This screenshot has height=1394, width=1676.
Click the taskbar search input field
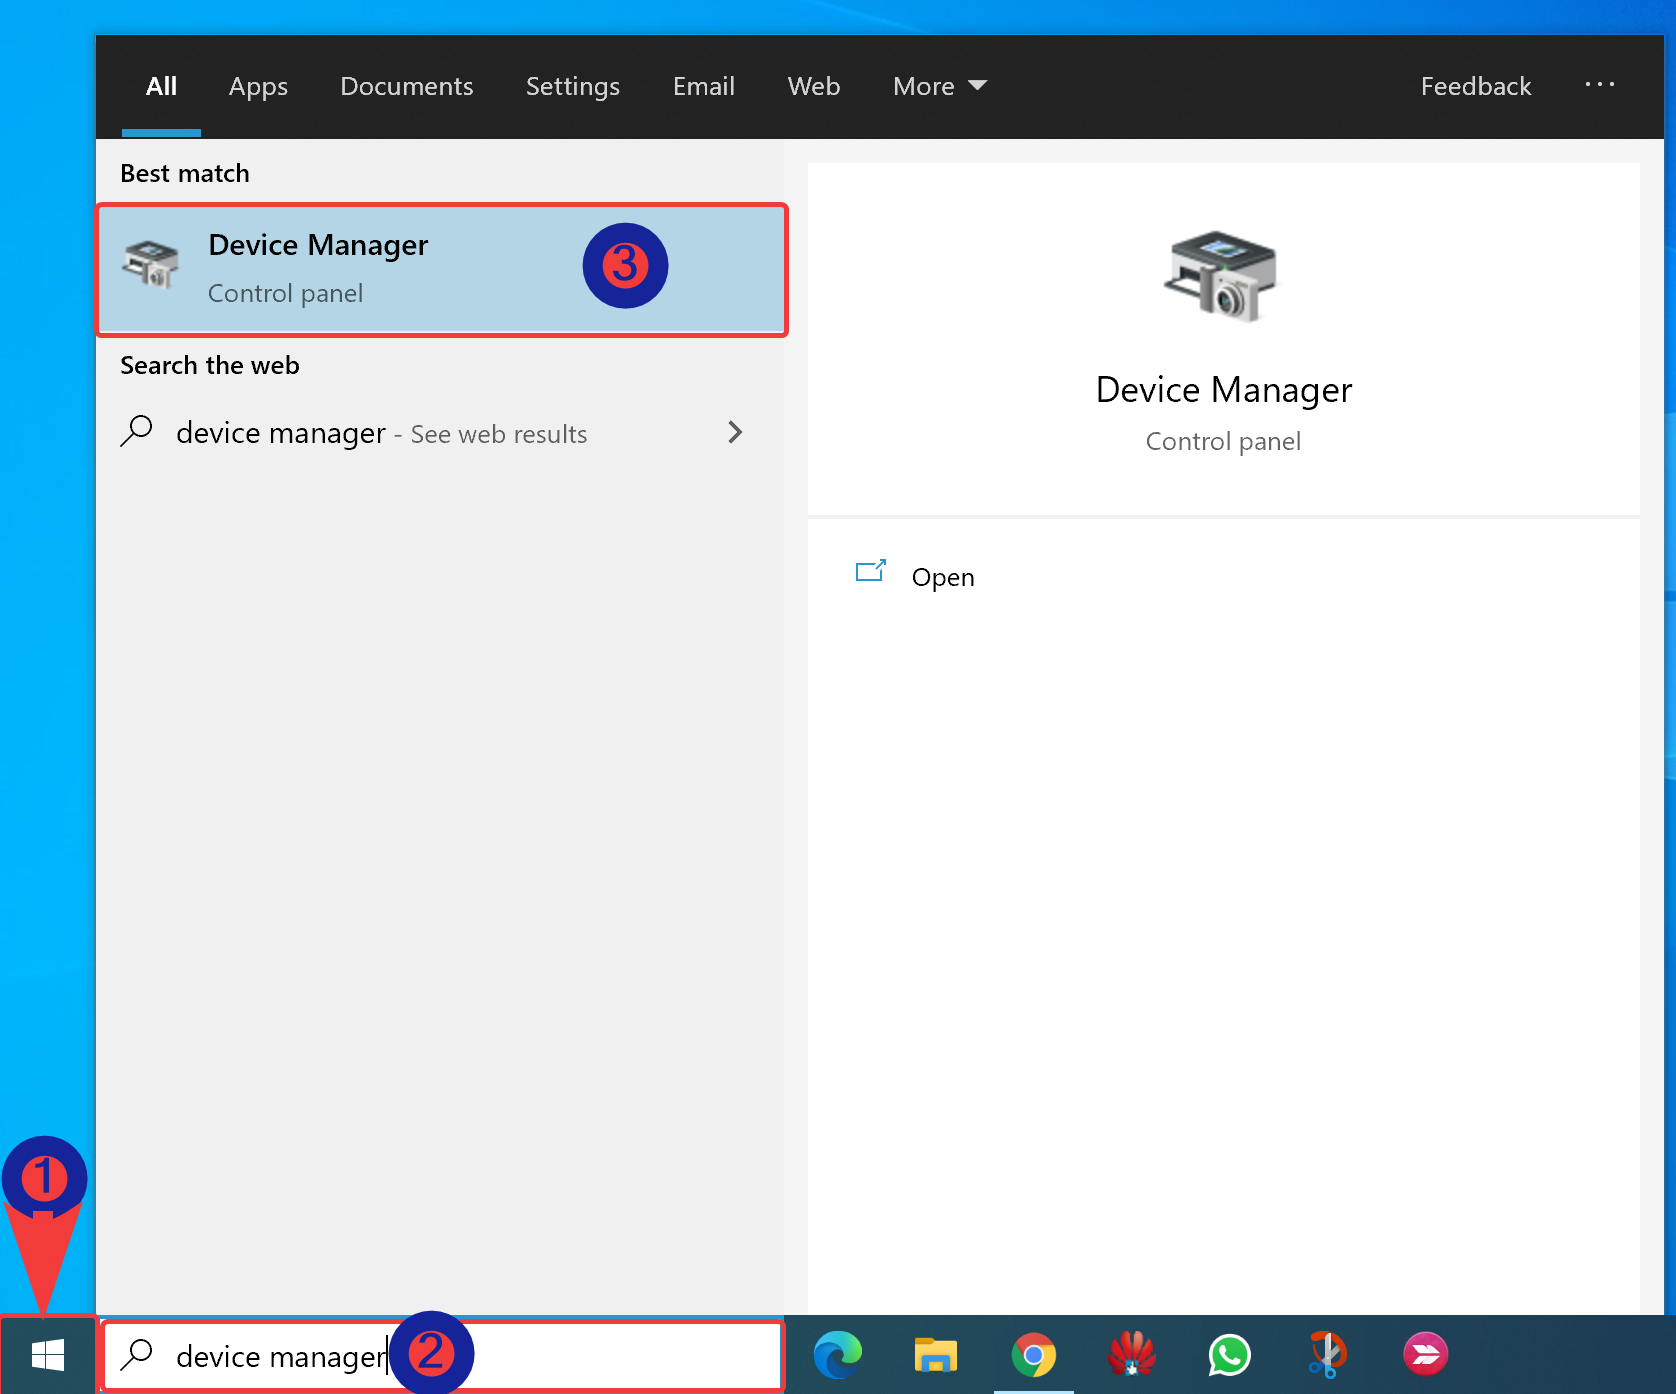(x=442, y=1355)
